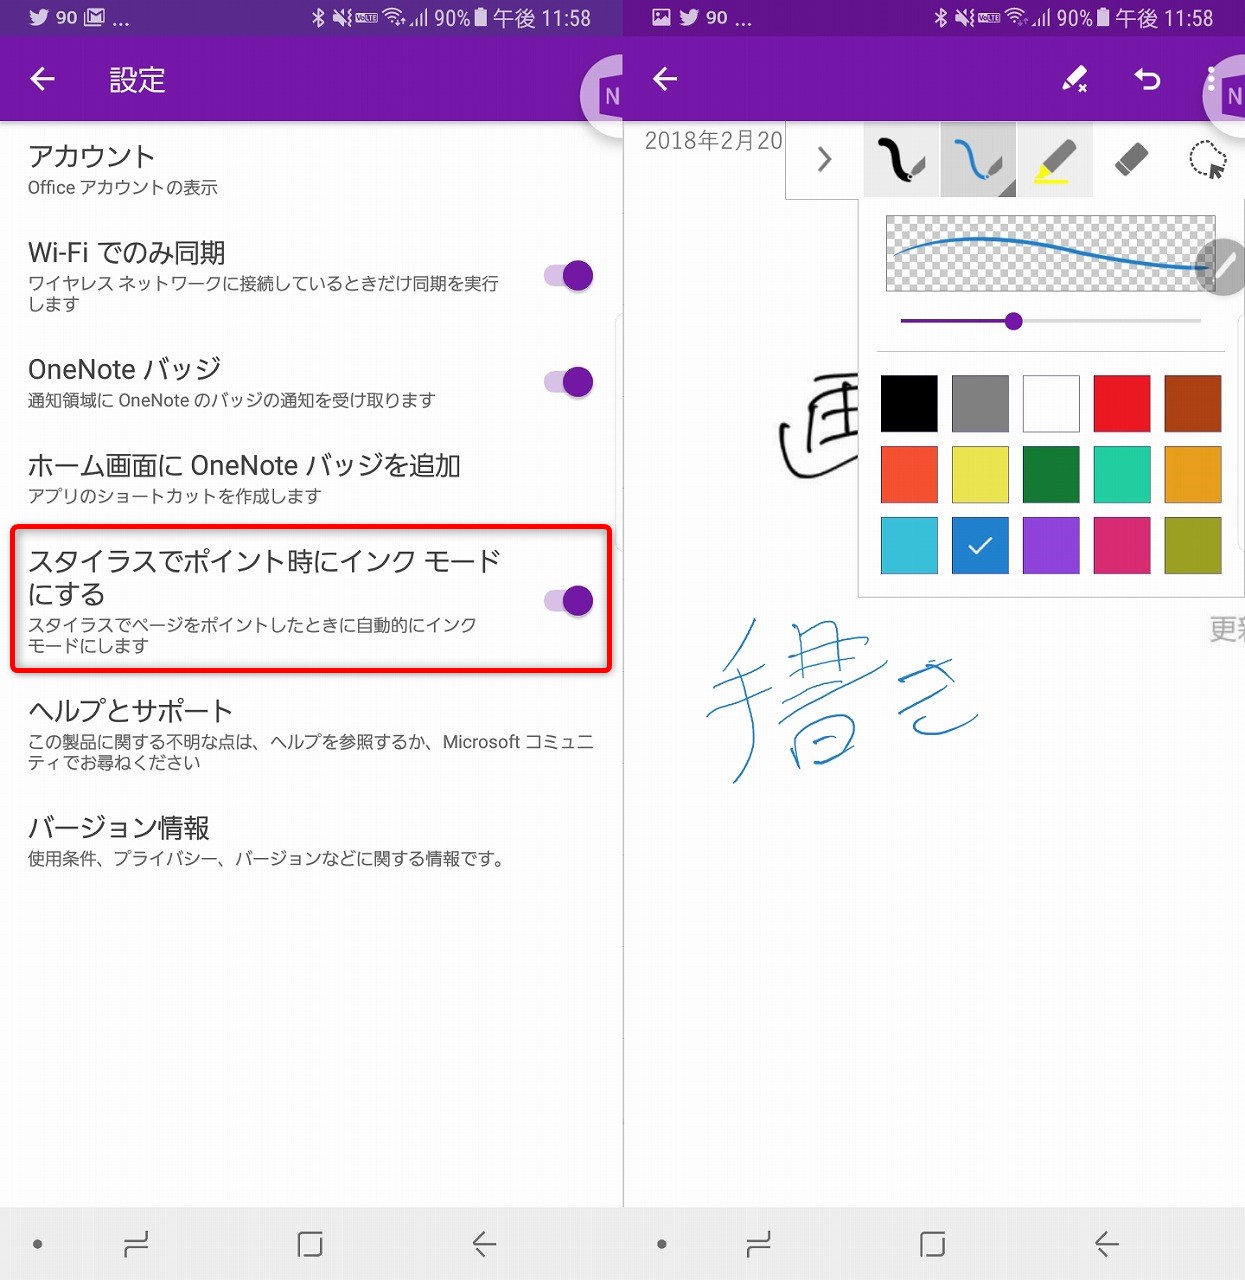This screenshot has height=1280, width=1245.
Task: Choose the brown color swatch
Action: 1193,403
